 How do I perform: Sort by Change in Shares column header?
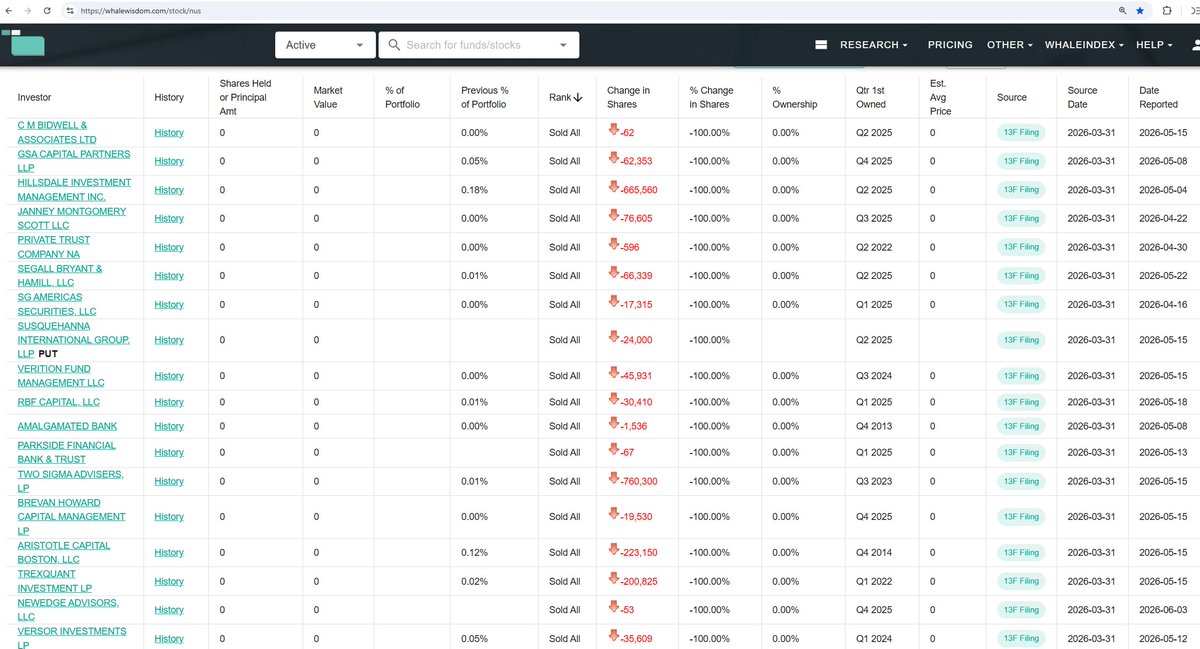coord(628,97)
